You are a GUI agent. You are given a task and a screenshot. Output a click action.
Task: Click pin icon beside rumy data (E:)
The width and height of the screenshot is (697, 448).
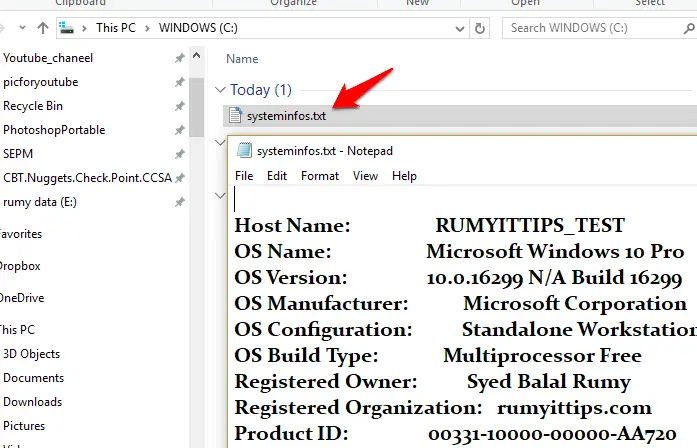(179, 202)
